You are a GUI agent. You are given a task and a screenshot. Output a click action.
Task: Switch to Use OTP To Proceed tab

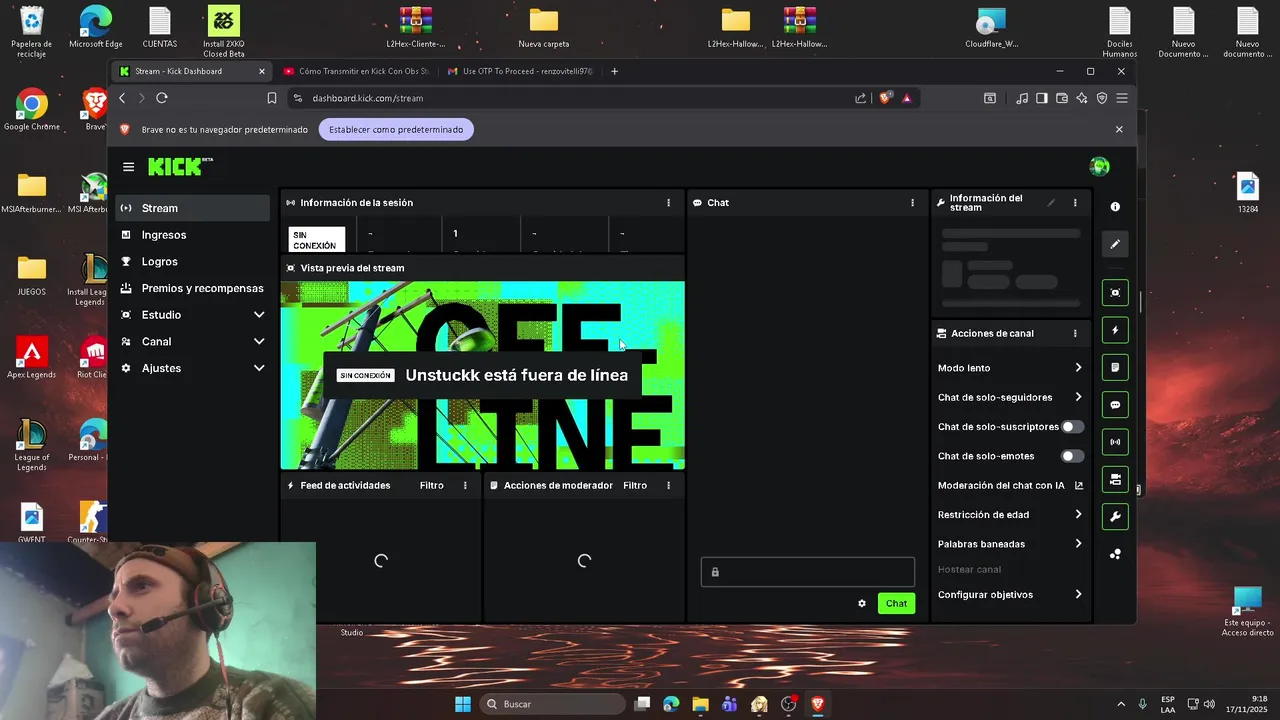click(519, 71)
